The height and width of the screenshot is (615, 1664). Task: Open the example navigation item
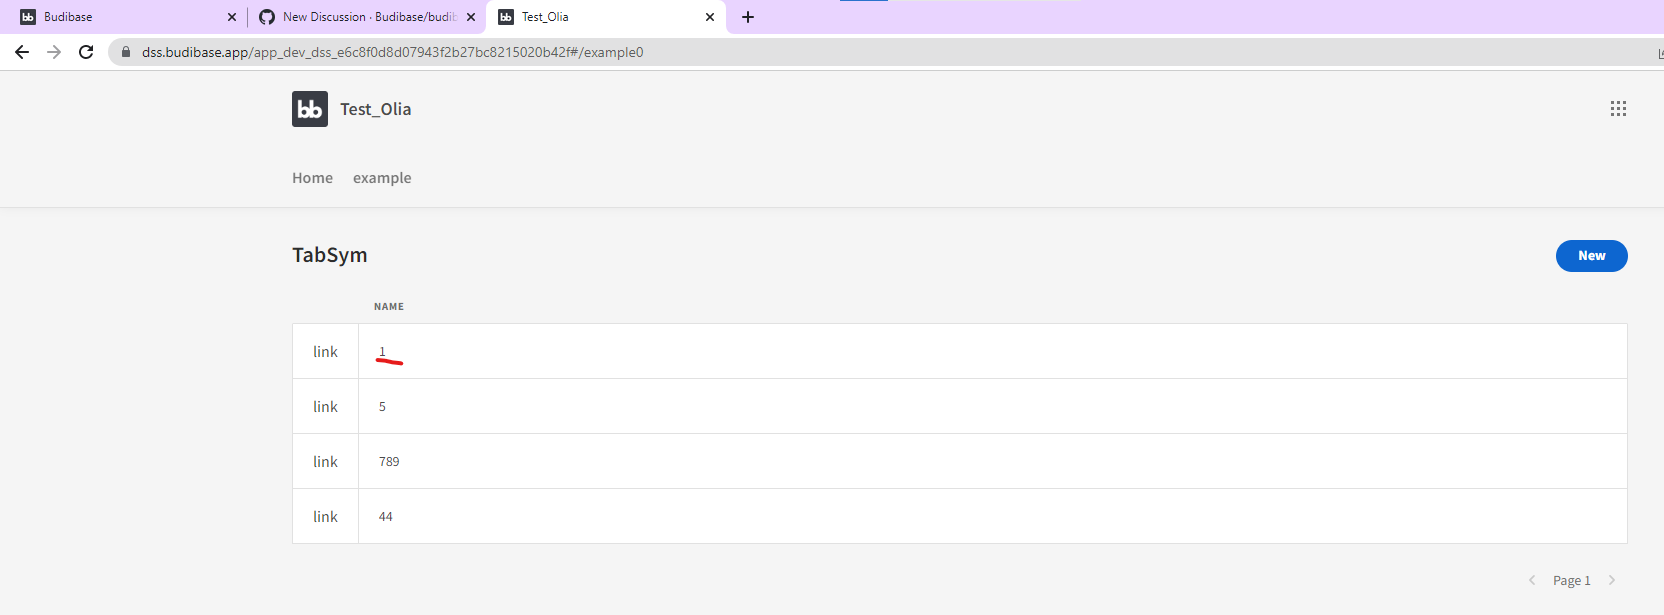pyautogui.click(x=382, y=178)
